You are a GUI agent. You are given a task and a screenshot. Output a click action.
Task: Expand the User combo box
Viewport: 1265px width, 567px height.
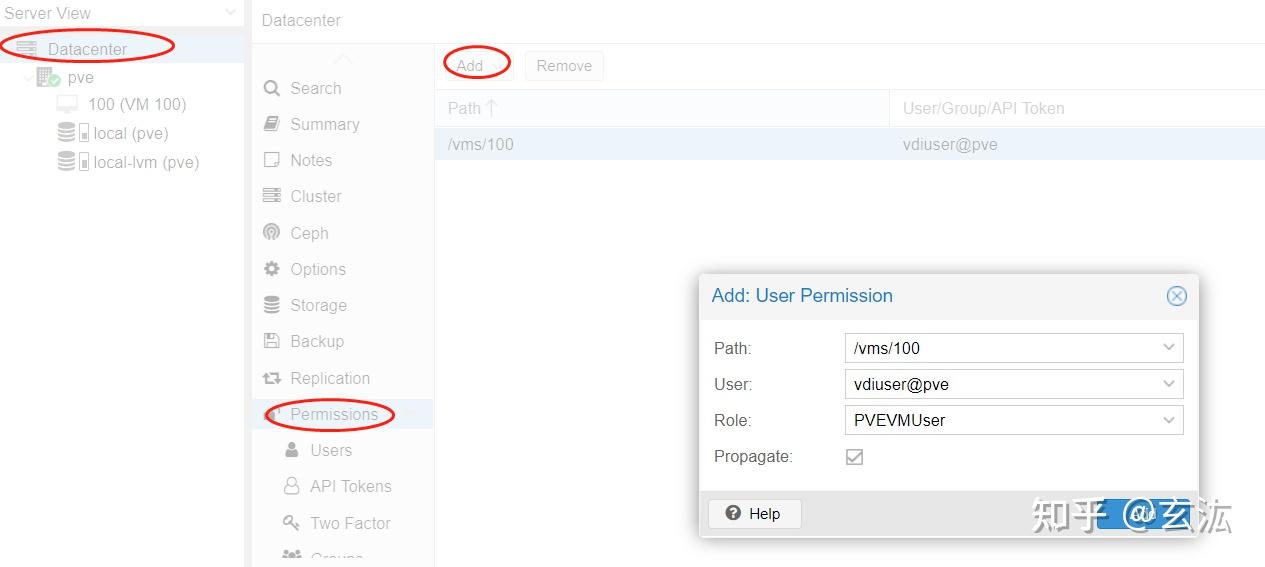pyautogui.click(x=1168, y=384)
